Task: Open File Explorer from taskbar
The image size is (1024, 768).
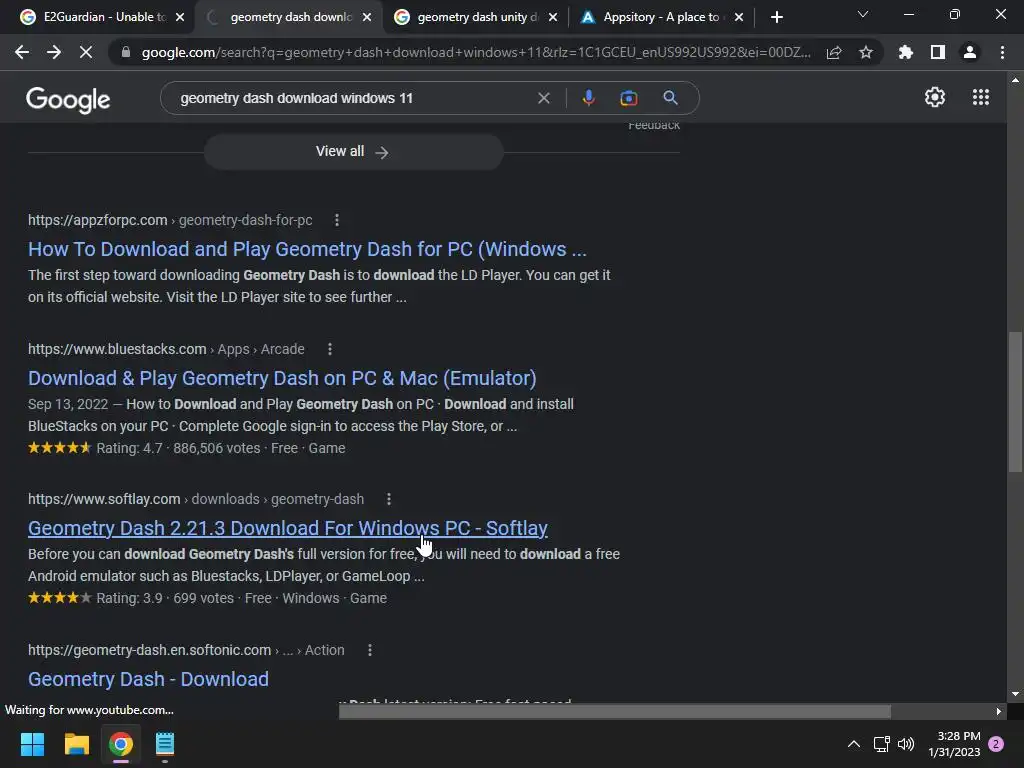Action: (76, 744)
